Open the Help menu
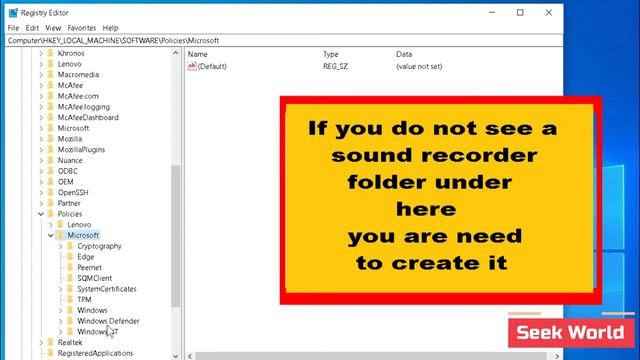 coord(110,28)
